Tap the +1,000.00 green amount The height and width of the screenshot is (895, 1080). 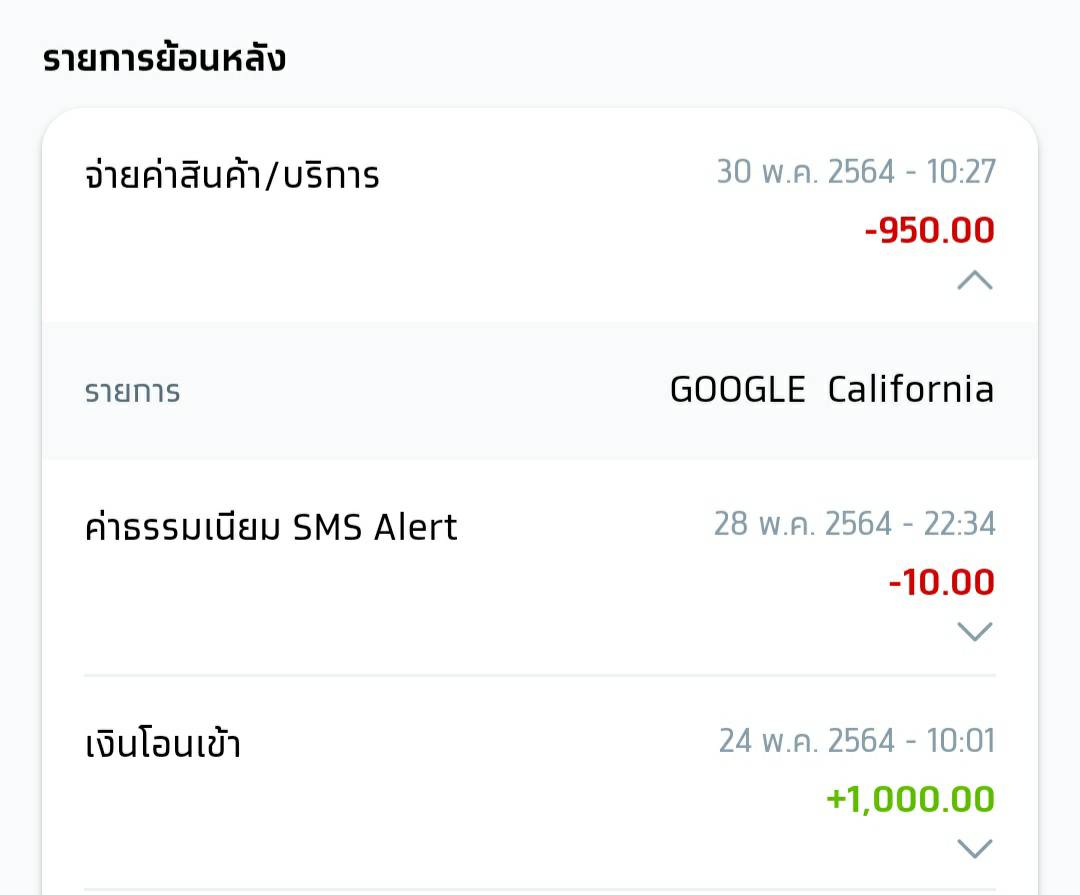pyautogui.click(x=910, y=799)
